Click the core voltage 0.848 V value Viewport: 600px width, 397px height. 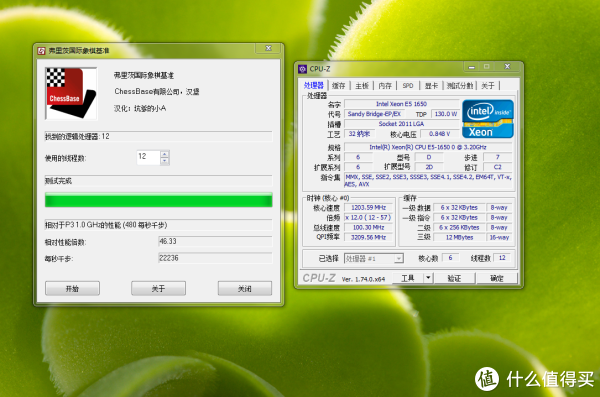coord(440,134)
